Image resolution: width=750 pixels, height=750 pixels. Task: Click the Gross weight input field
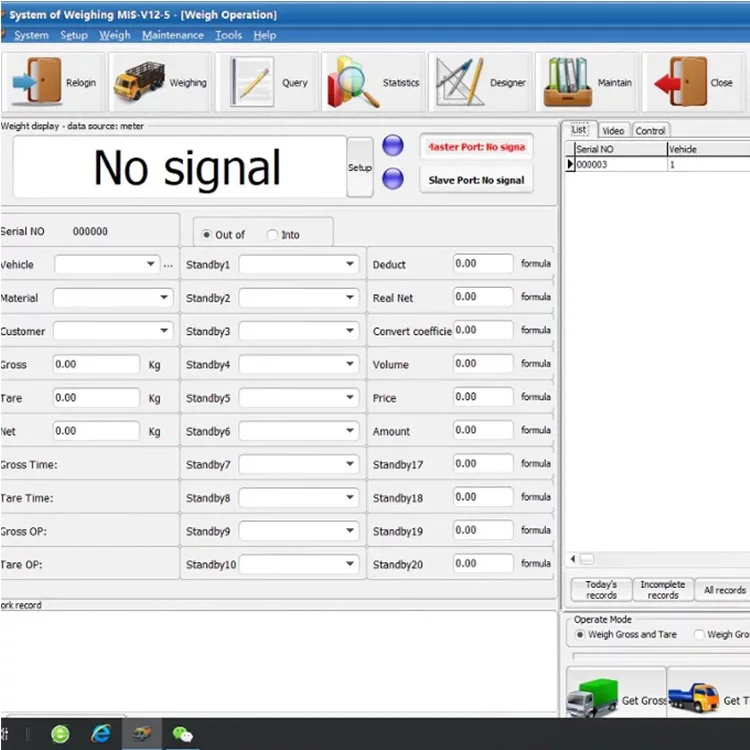point(96,365)
